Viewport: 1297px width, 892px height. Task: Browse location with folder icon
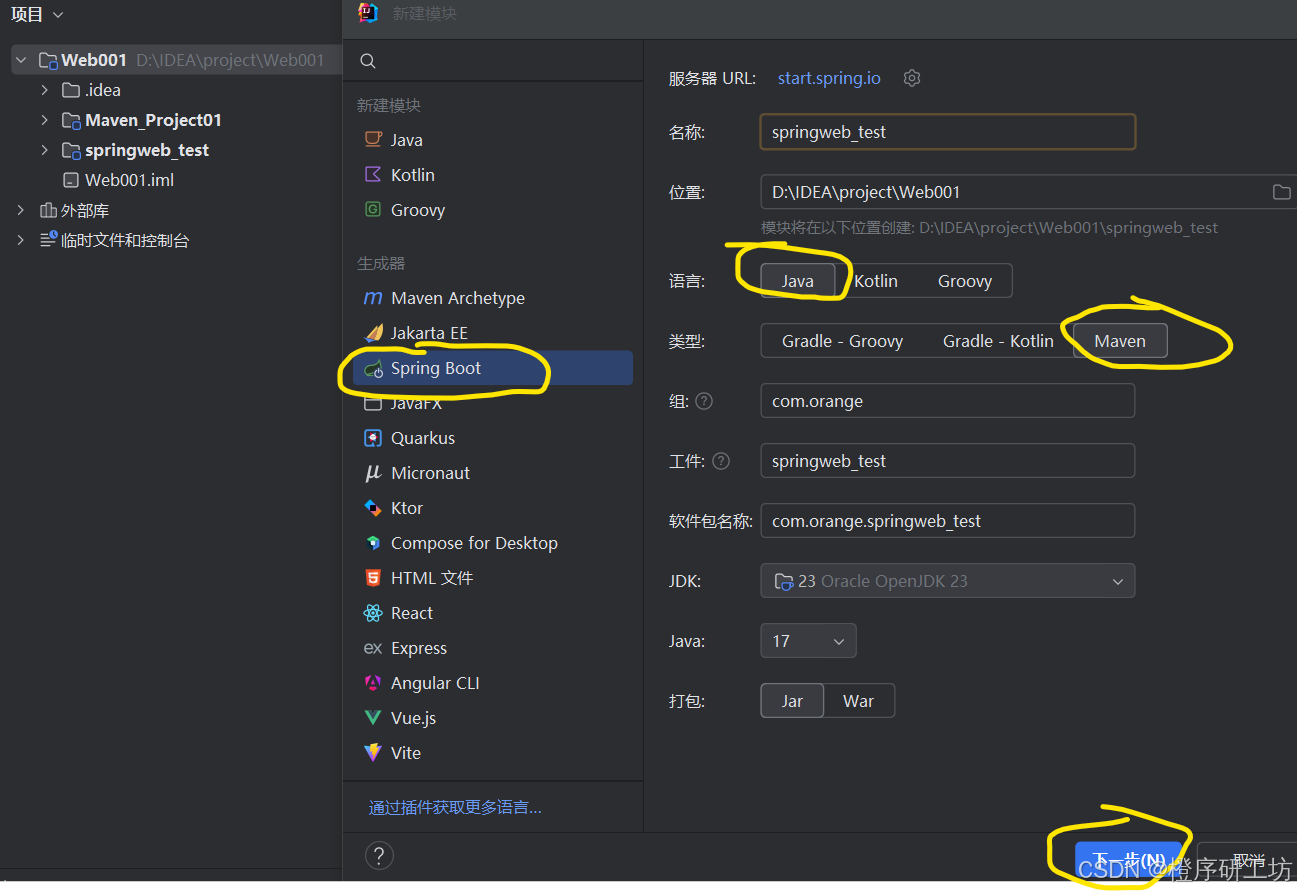point(1281,192)
